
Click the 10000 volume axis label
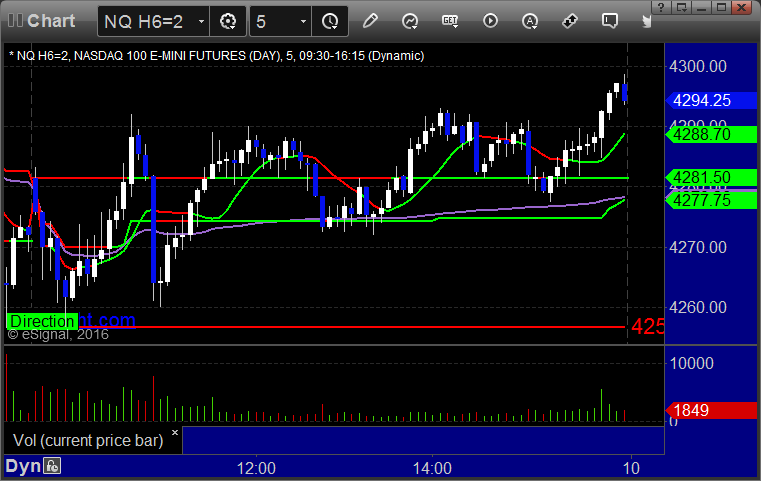(x=692, y=363)
